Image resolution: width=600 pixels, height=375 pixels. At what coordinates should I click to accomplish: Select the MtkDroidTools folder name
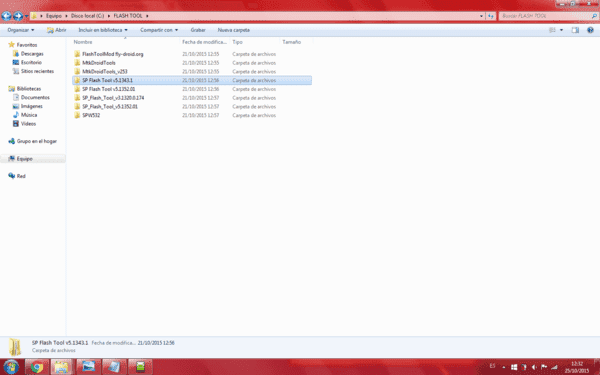99,63
